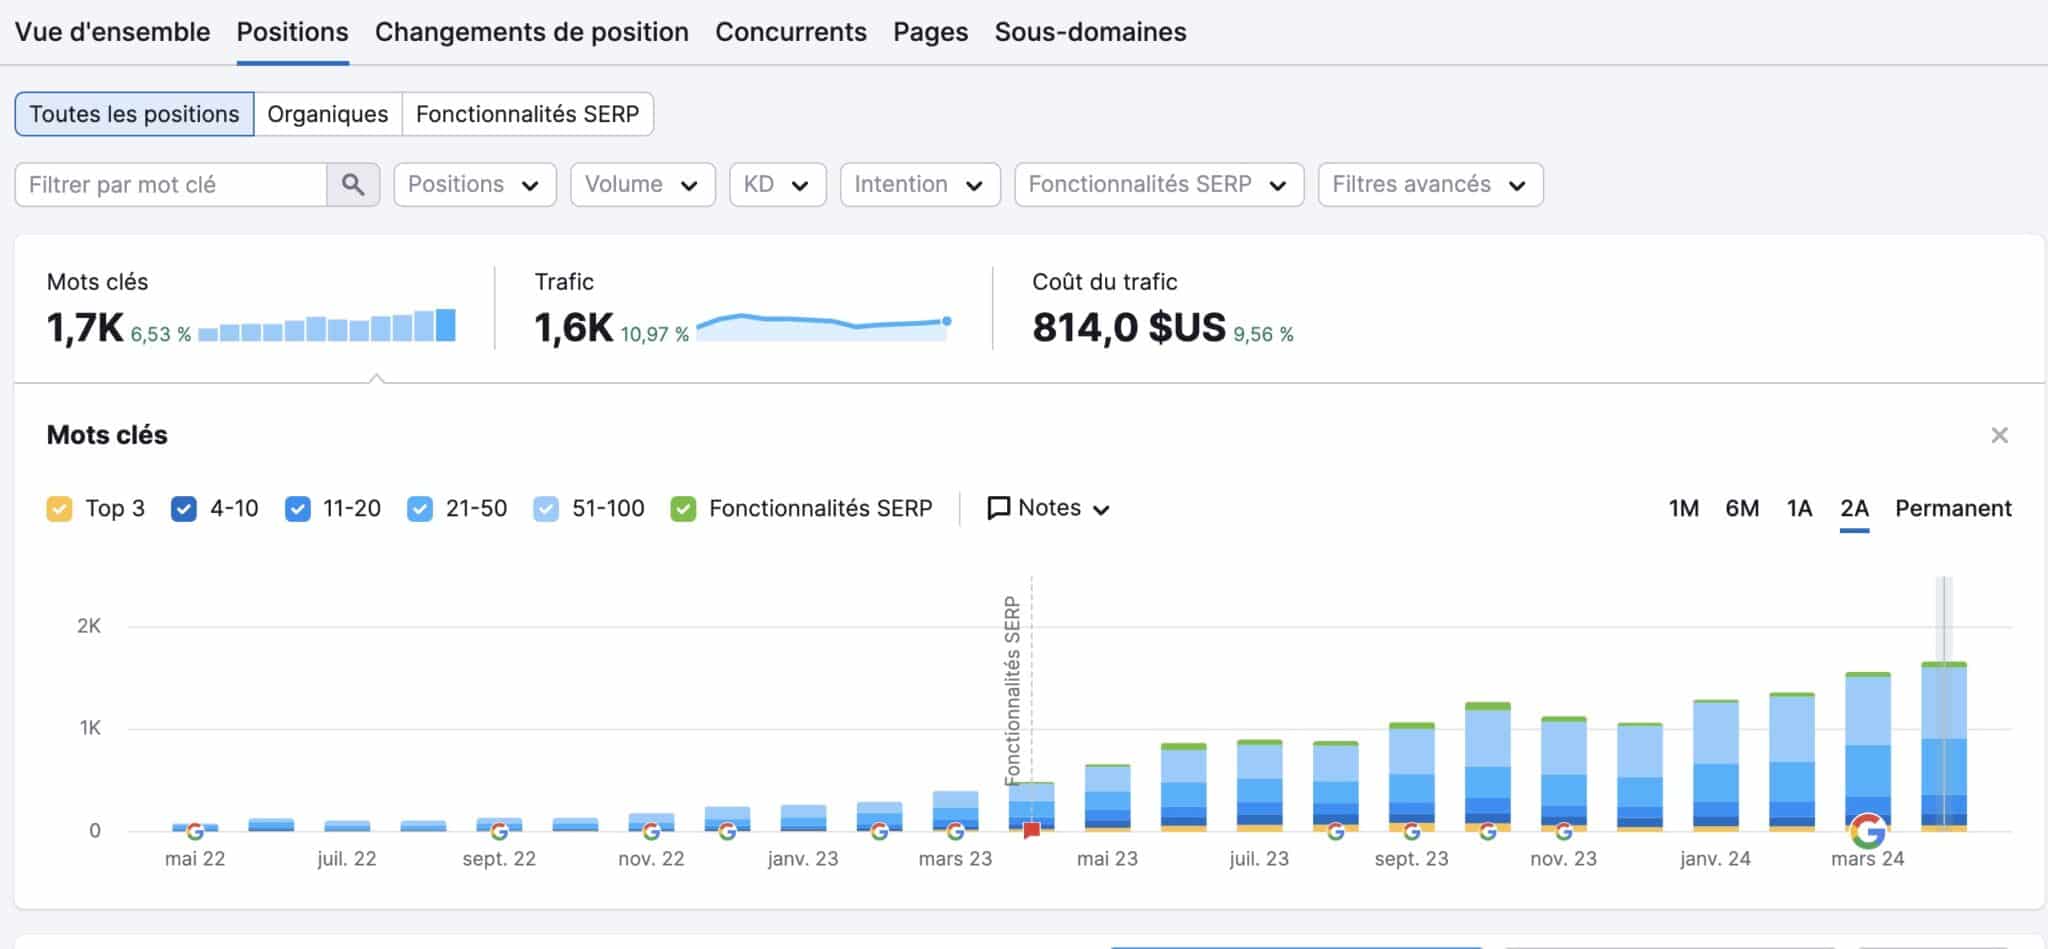Expand the Positions filter dropdown
The width and height of the screenshot is (2048, 949).
474,185
